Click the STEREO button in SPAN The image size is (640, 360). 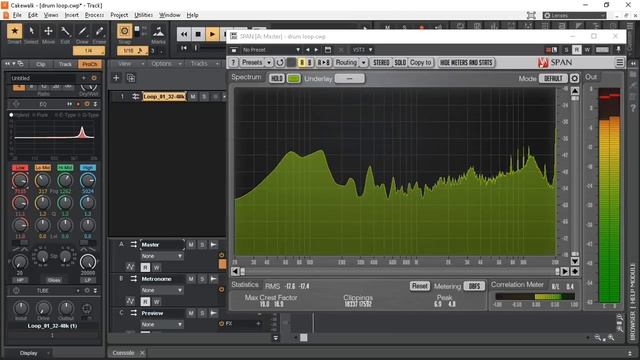(x=381, y=62)
